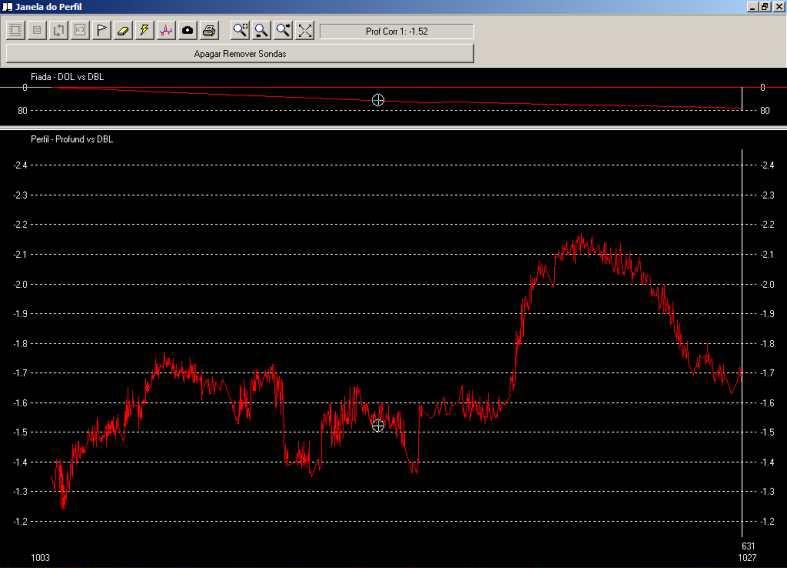This screenshot has height=568, width=787.
Task: Click the camera snapshot icon
Action: pyautogui.click(x=188, y=31)
